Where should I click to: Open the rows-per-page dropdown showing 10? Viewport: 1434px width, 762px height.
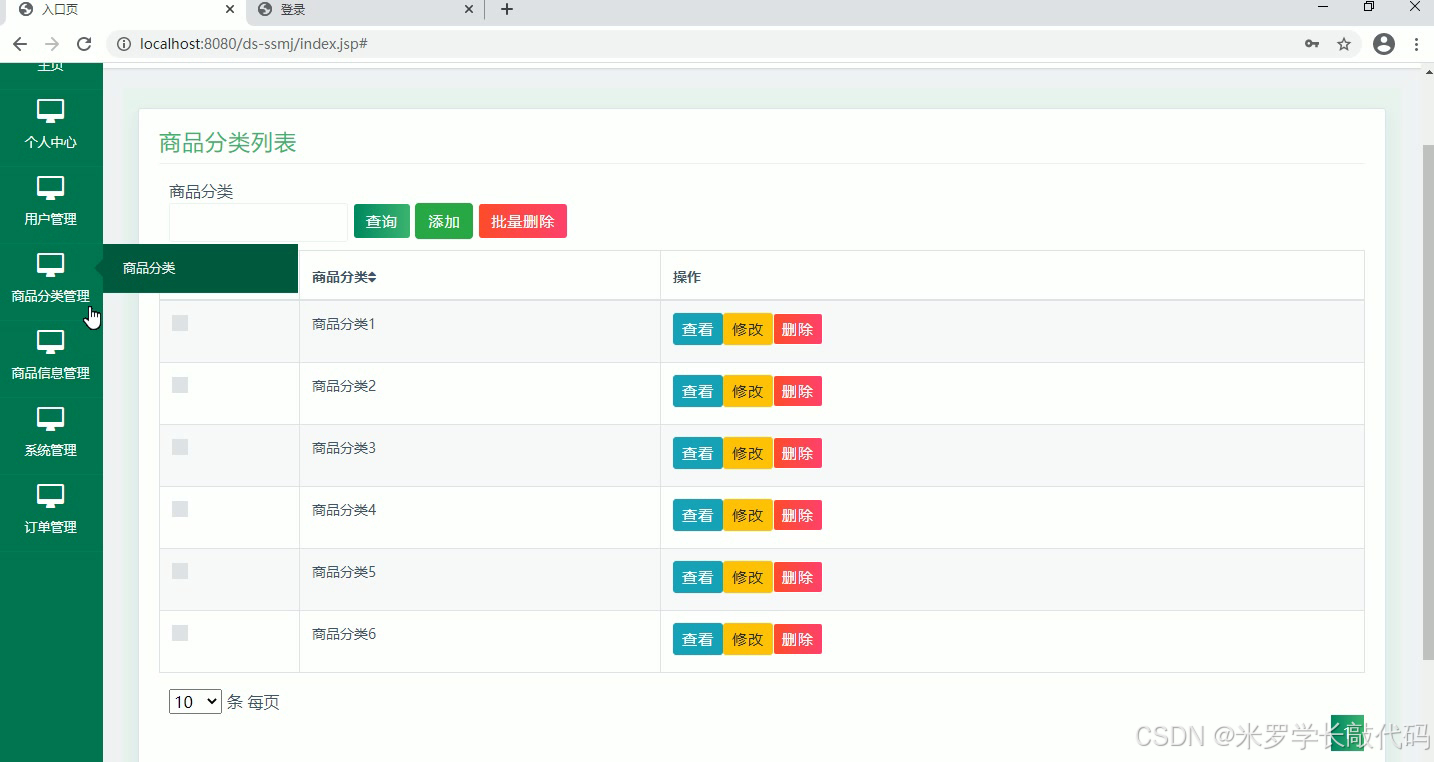(195, 702)
